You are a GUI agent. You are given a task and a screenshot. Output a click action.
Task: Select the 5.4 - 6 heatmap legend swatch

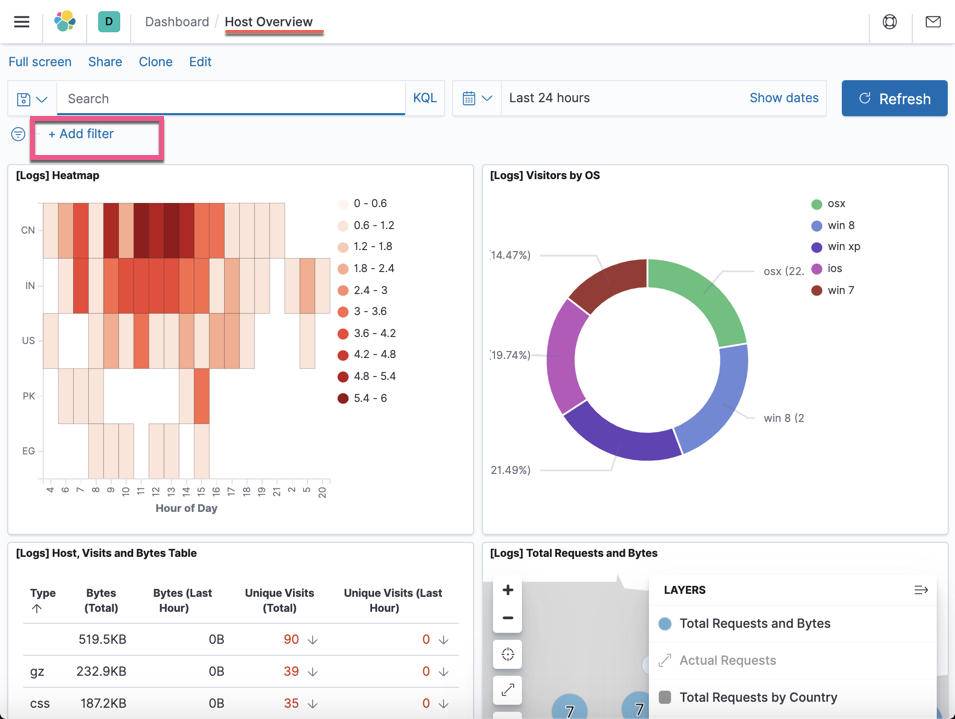343,398
